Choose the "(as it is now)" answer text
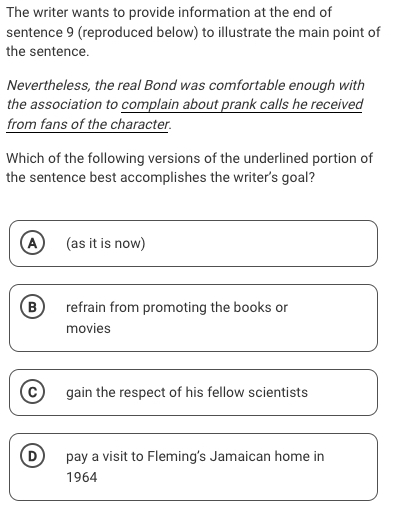 click(x=106, y=243)
